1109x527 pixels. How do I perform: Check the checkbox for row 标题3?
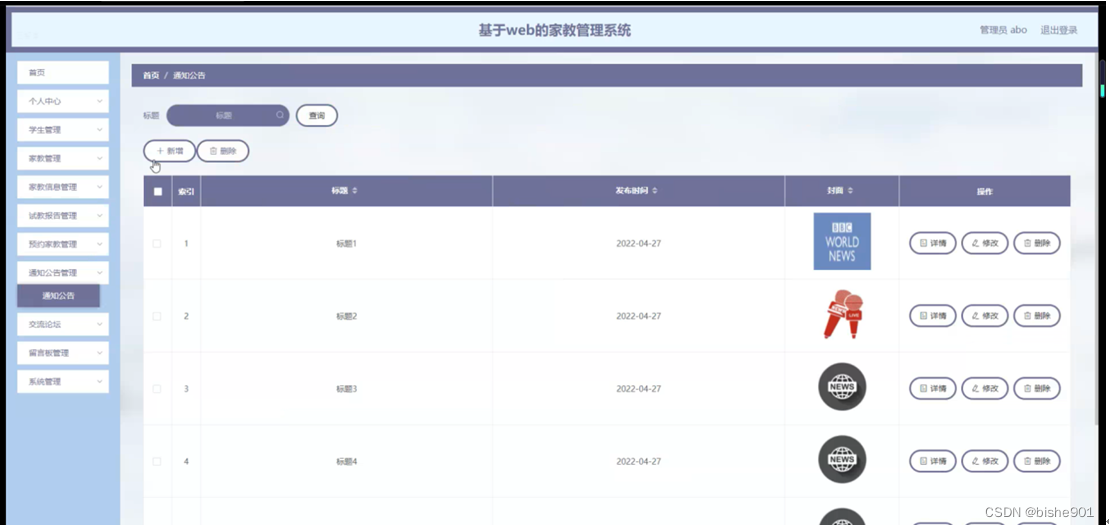coord(157,389)
